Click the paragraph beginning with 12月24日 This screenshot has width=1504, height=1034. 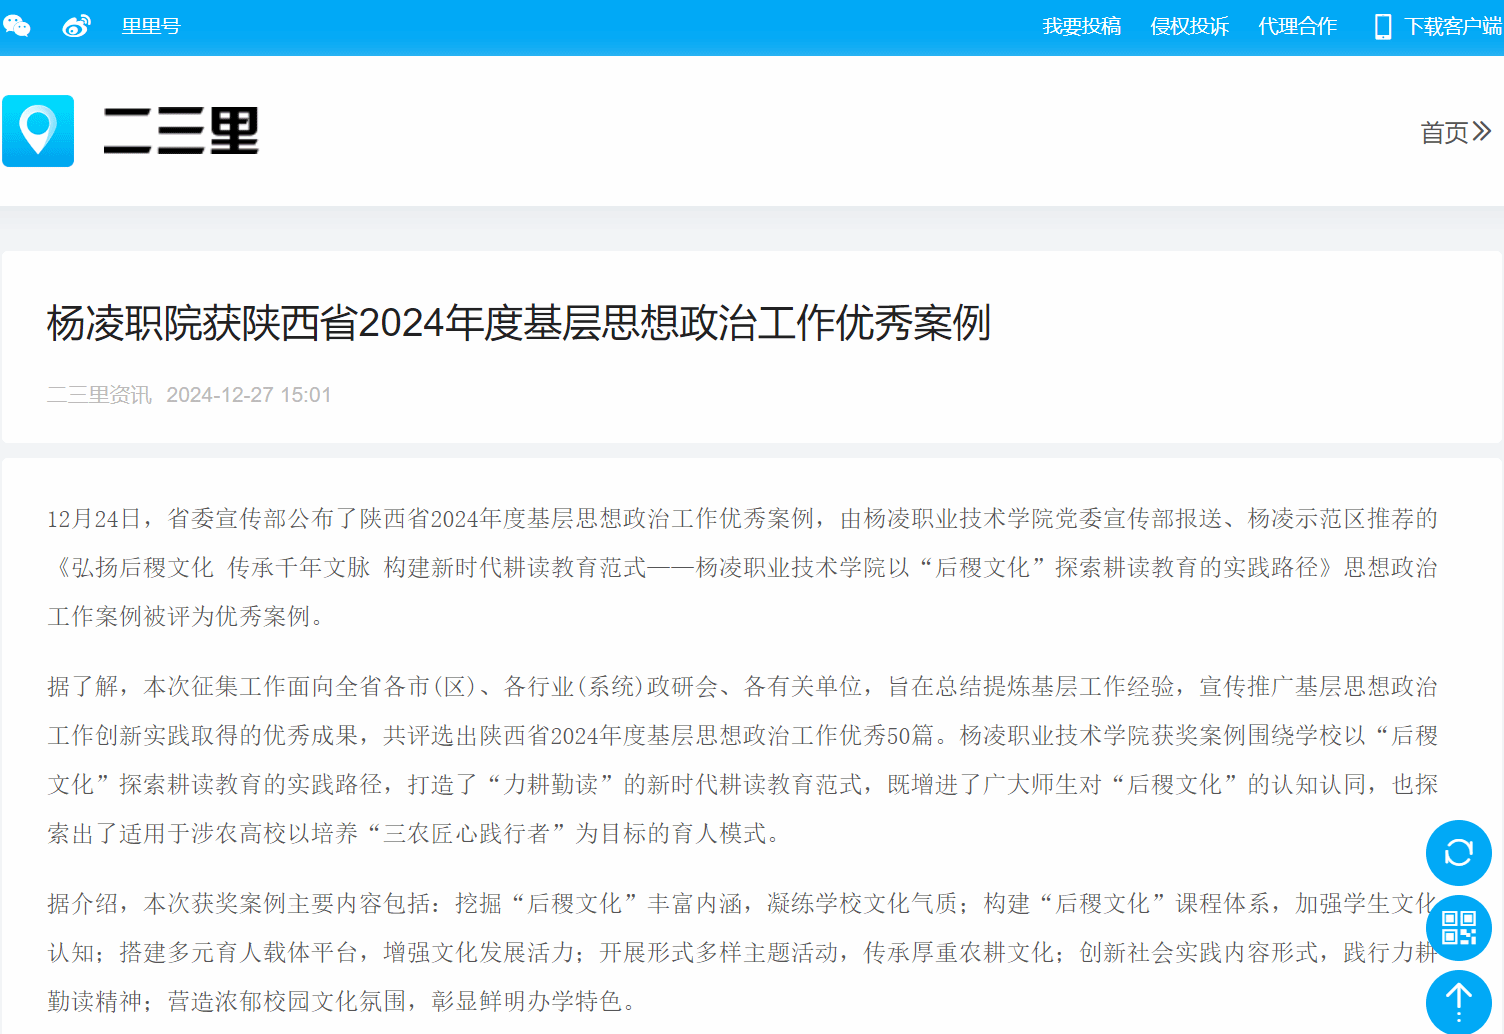point(742,567)
